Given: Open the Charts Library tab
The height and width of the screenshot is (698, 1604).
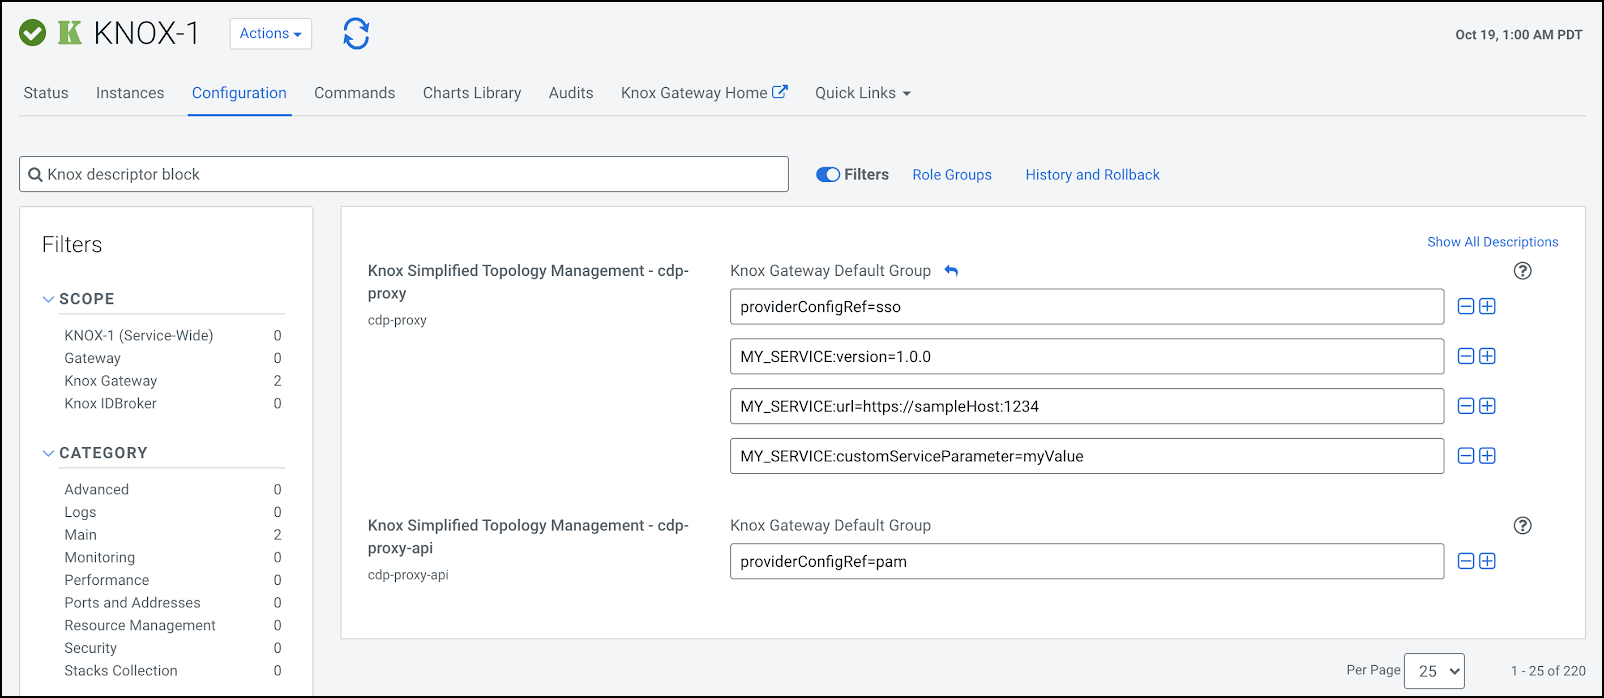Looking at the screenshot, I should [472, 93].
